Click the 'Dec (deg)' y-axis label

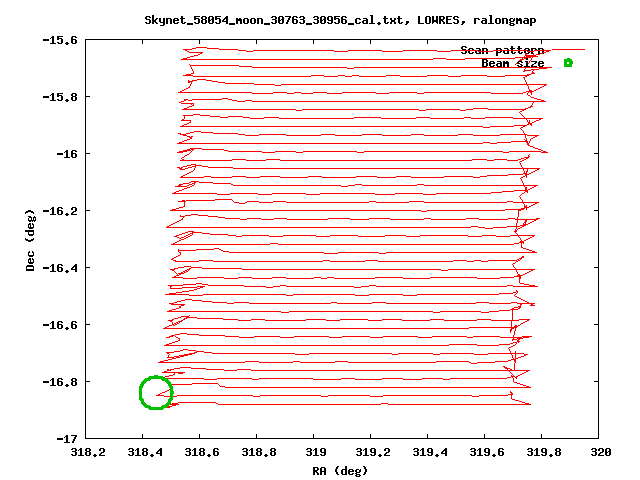coord(30,240)
